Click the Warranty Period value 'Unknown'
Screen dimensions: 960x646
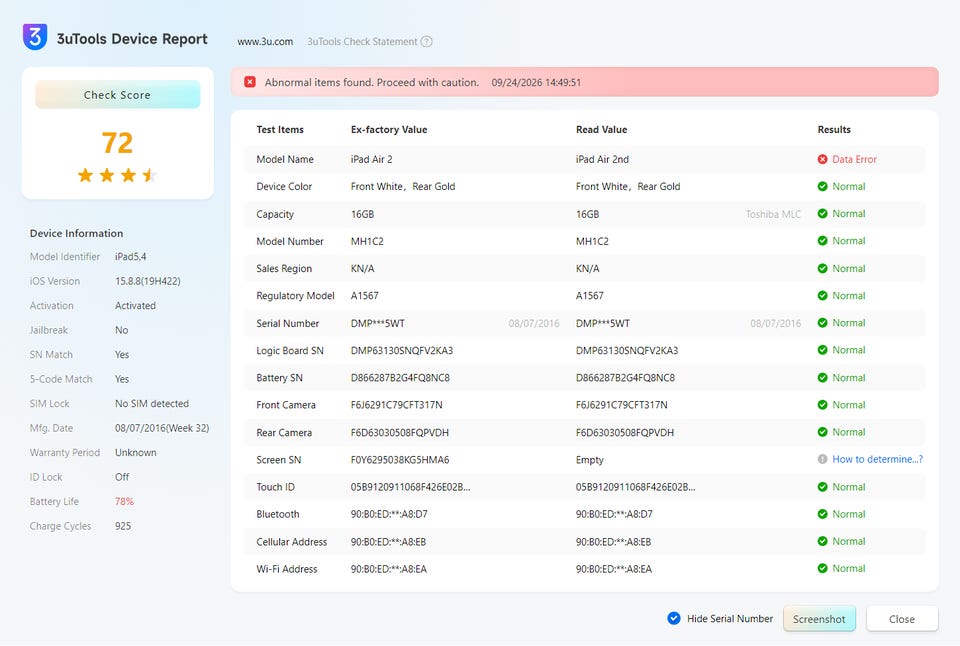(136, 453)
